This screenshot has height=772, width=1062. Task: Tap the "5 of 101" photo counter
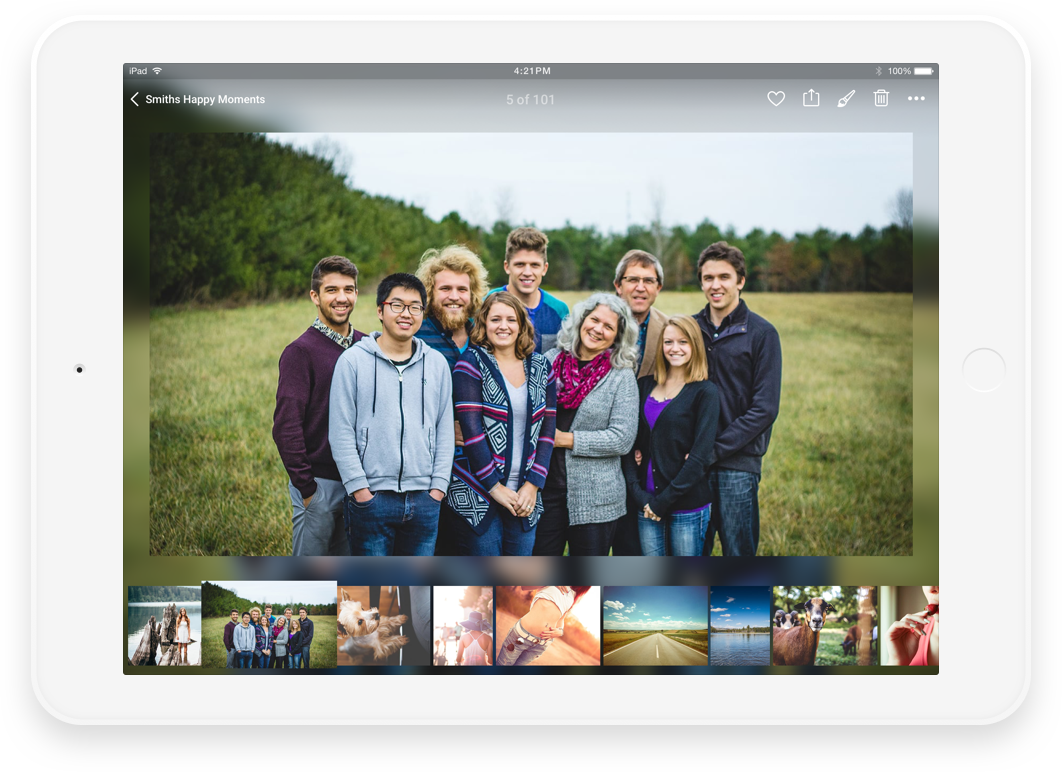(530, 100)
